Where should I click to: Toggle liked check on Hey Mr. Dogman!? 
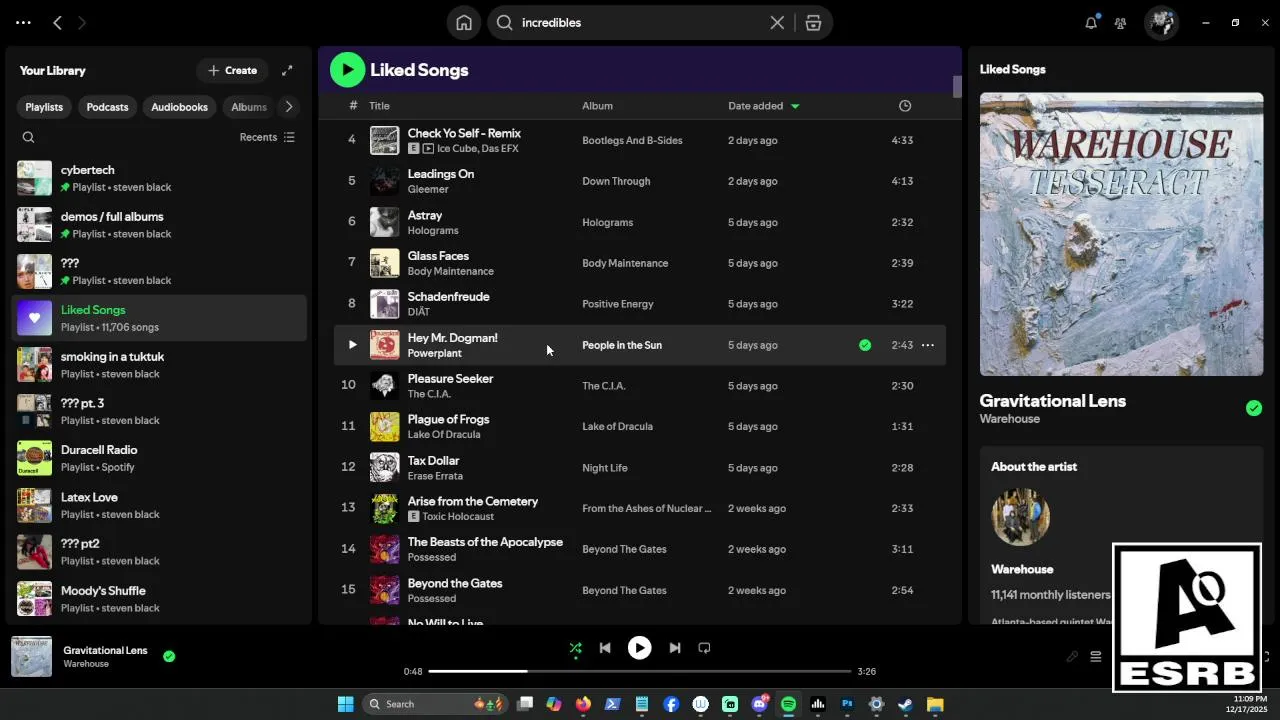point(865,345)
